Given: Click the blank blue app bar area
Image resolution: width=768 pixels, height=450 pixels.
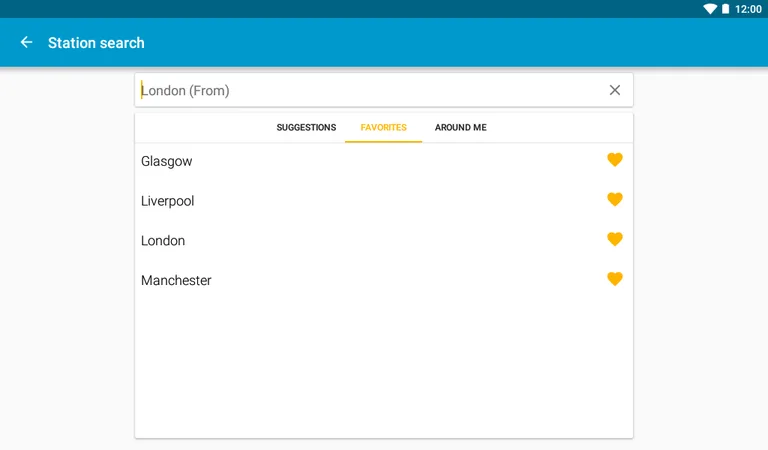Looking at the screenshot, I should point(450,43).
